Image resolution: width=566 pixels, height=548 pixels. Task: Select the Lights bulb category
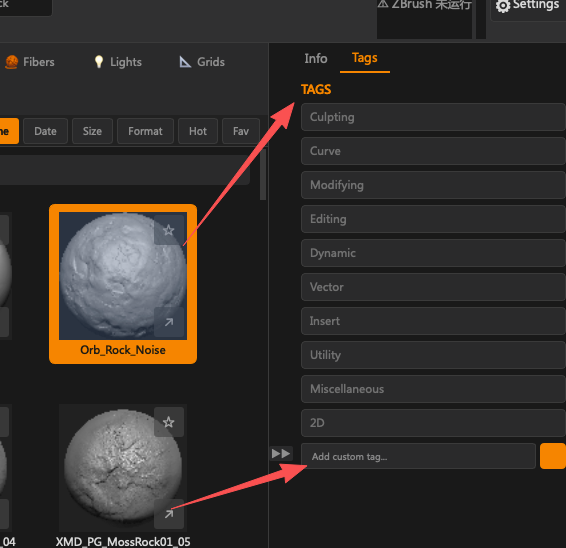99,62
